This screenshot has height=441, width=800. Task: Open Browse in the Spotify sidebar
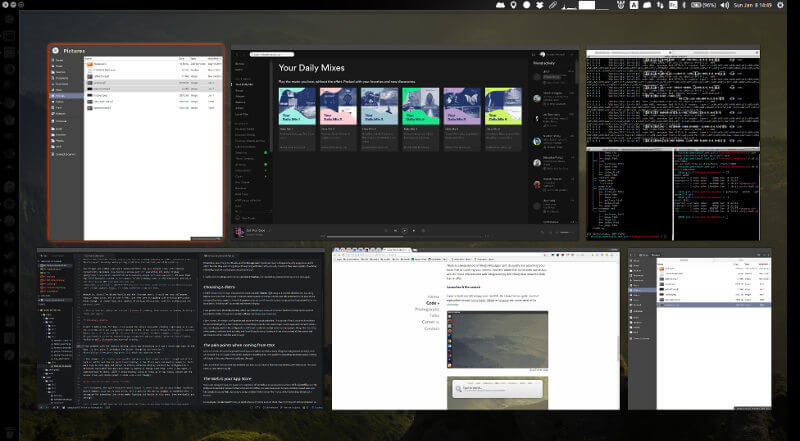(x=240, y=64)
